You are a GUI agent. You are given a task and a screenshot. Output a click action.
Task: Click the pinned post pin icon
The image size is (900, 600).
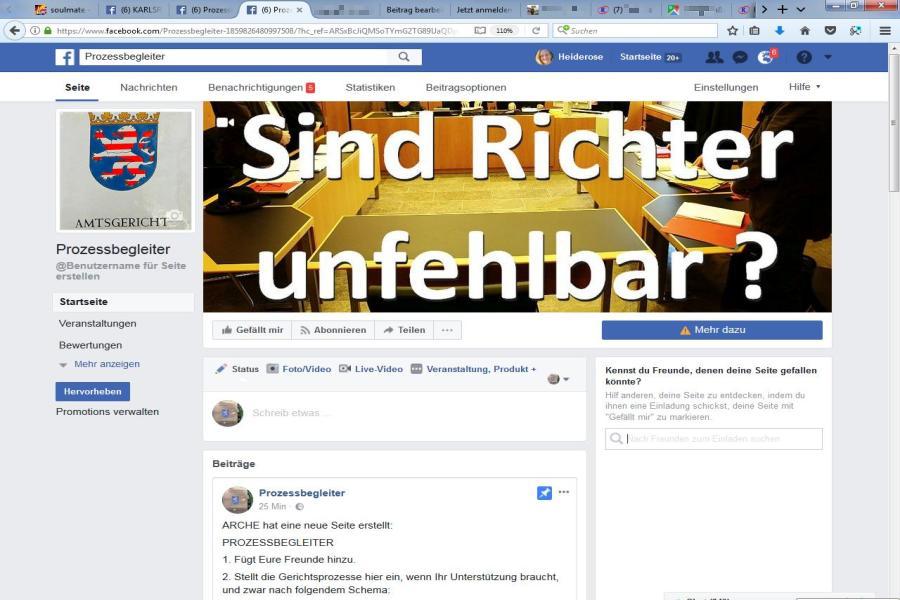click(544, 493)
